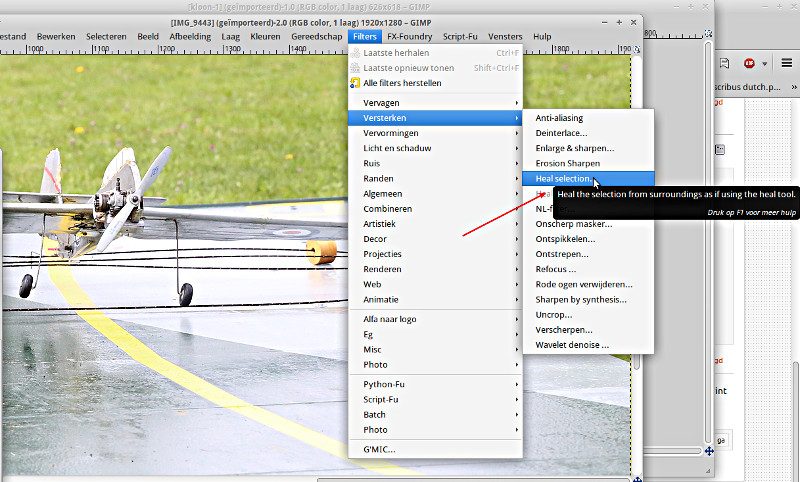Click the small image icon in browser page
The image size is (800, 482).
[720, 149]
